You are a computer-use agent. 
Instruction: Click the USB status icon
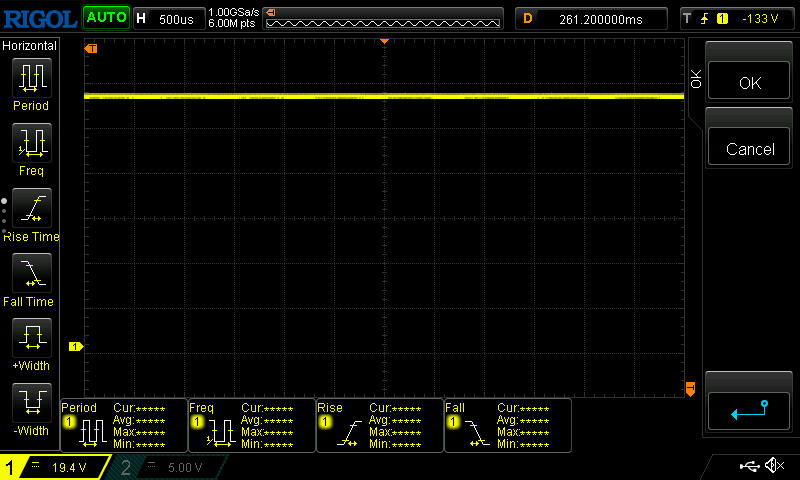pos(750,466)
